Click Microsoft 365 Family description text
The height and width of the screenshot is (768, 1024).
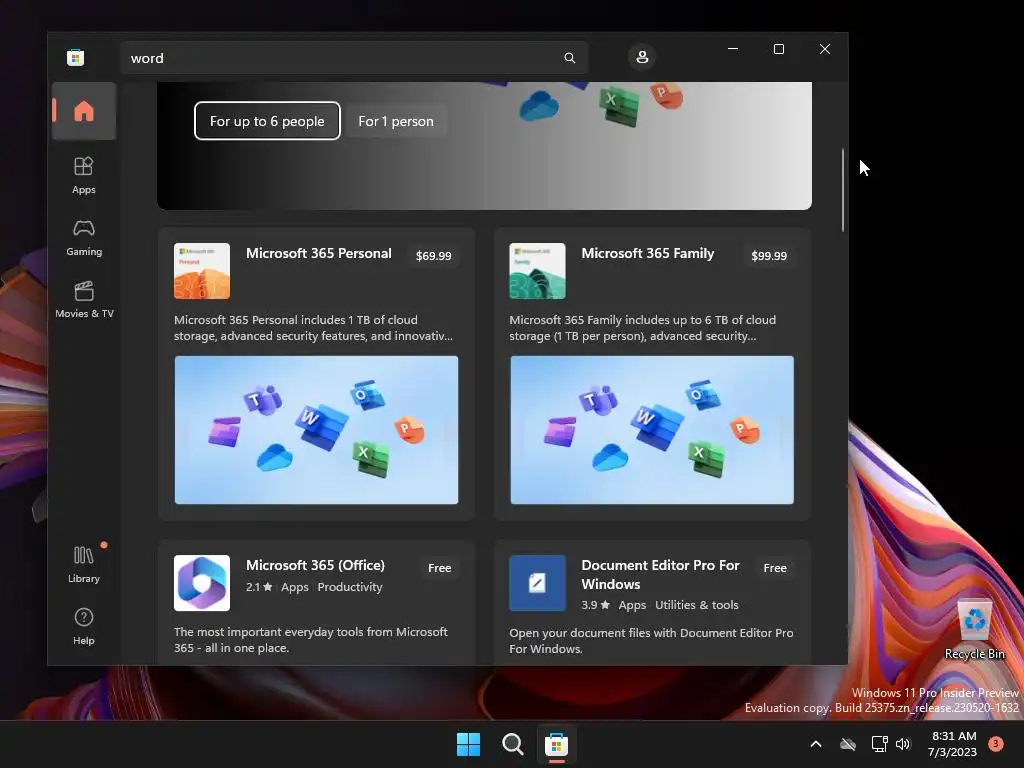click(643, 328)
